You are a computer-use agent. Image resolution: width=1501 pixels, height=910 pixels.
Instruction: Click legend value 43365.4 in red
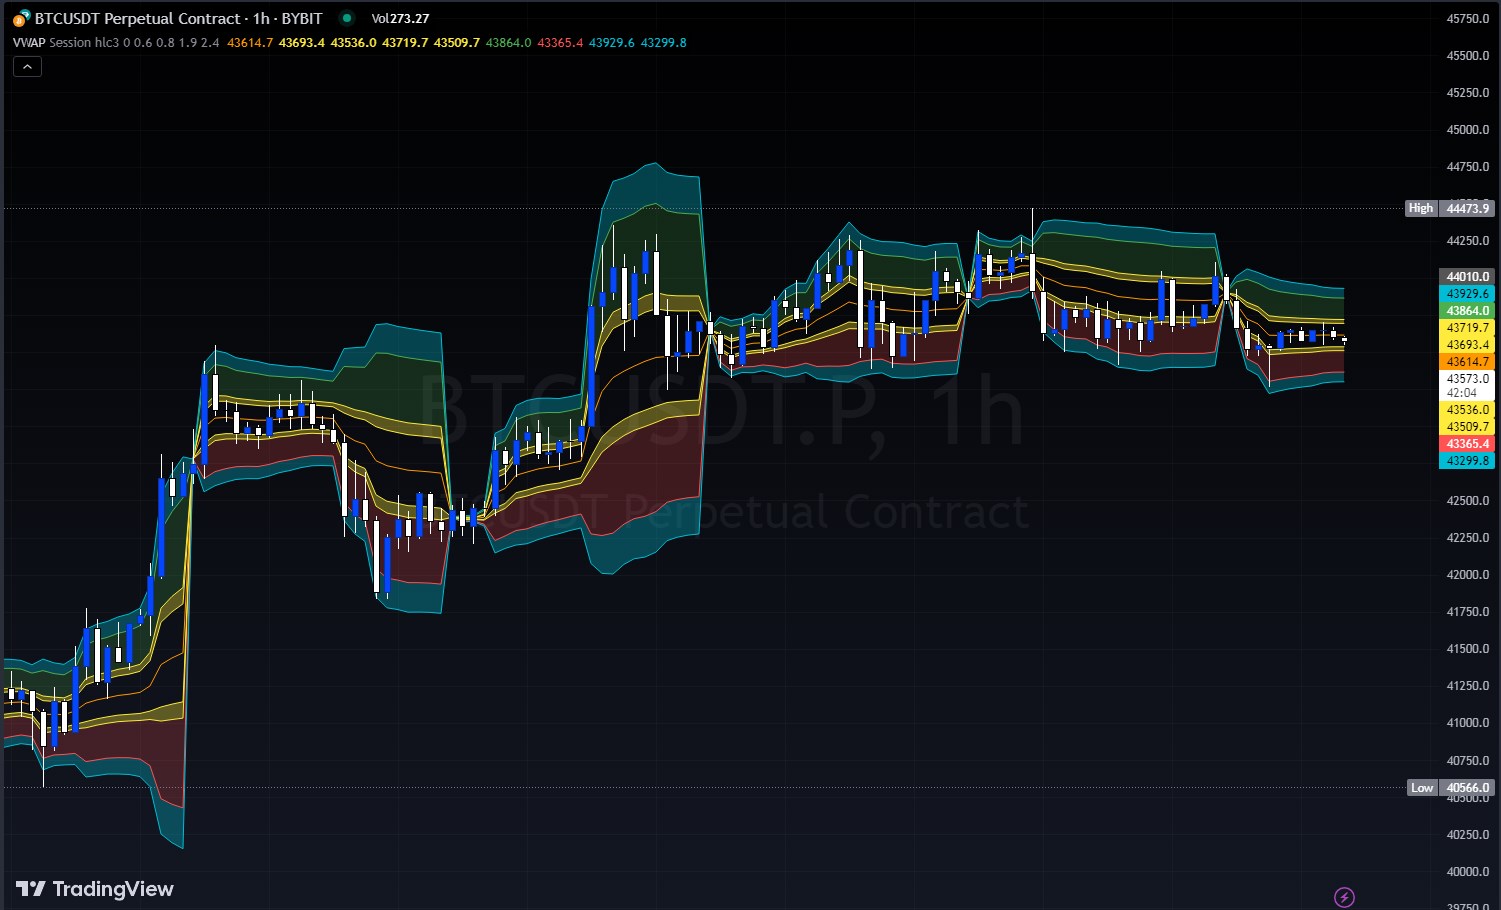pos(560,43)
